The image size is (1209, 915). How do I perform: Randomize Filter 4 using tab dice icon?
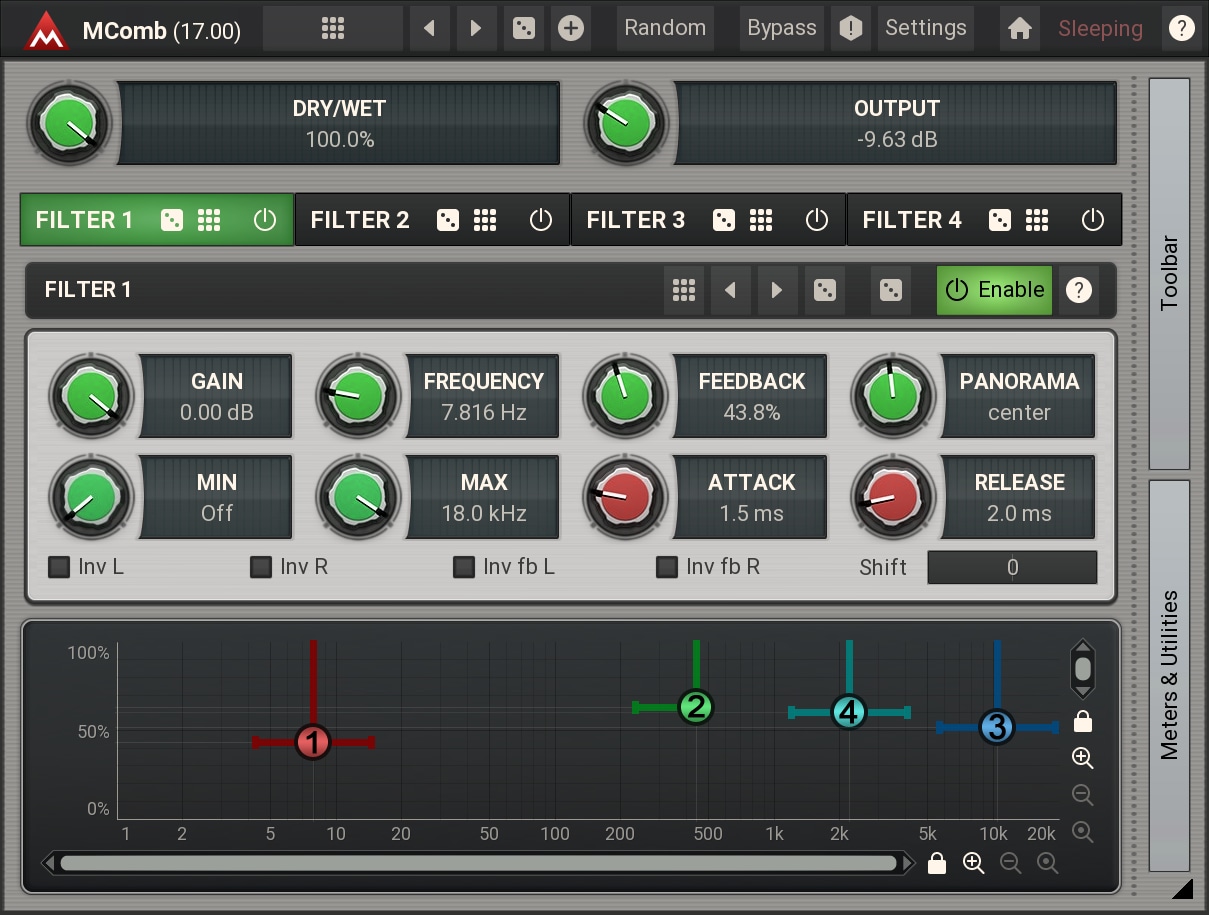1000,220
